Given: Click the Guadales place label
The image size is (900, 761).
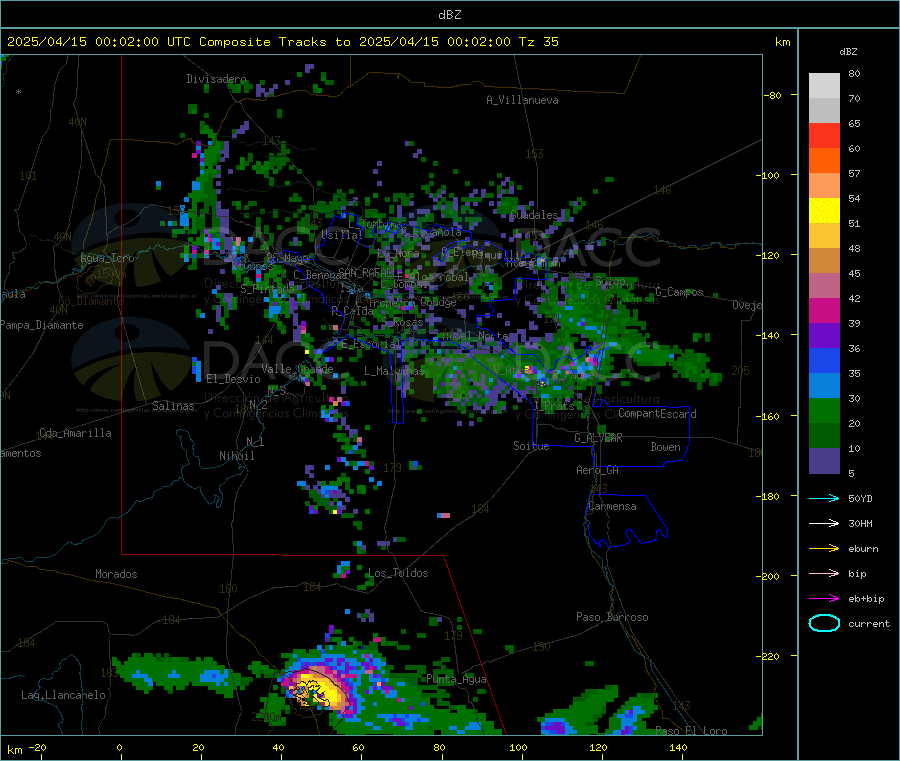Looking at the screenshot, I should tap(534, 215).
